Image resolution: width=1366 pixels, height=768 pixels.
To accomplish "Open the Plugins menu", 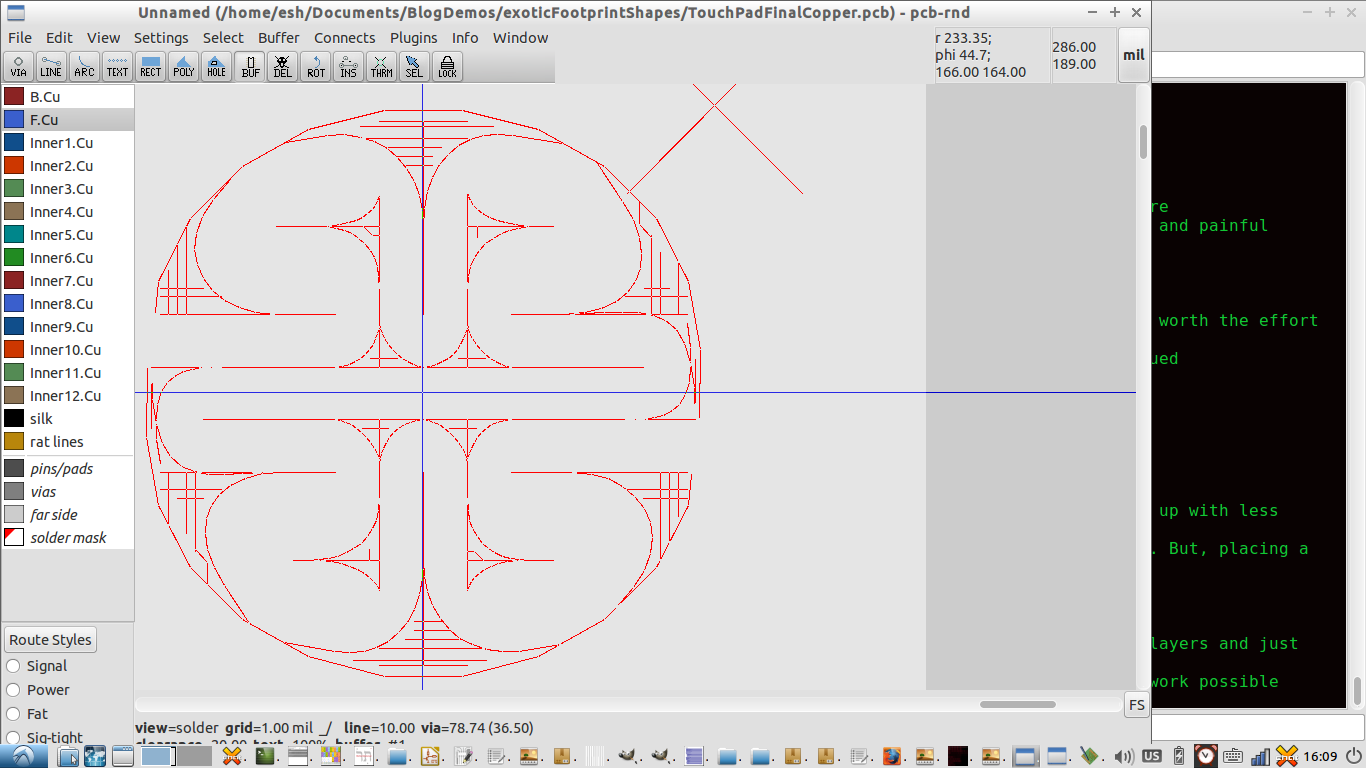I will (413, 38).
